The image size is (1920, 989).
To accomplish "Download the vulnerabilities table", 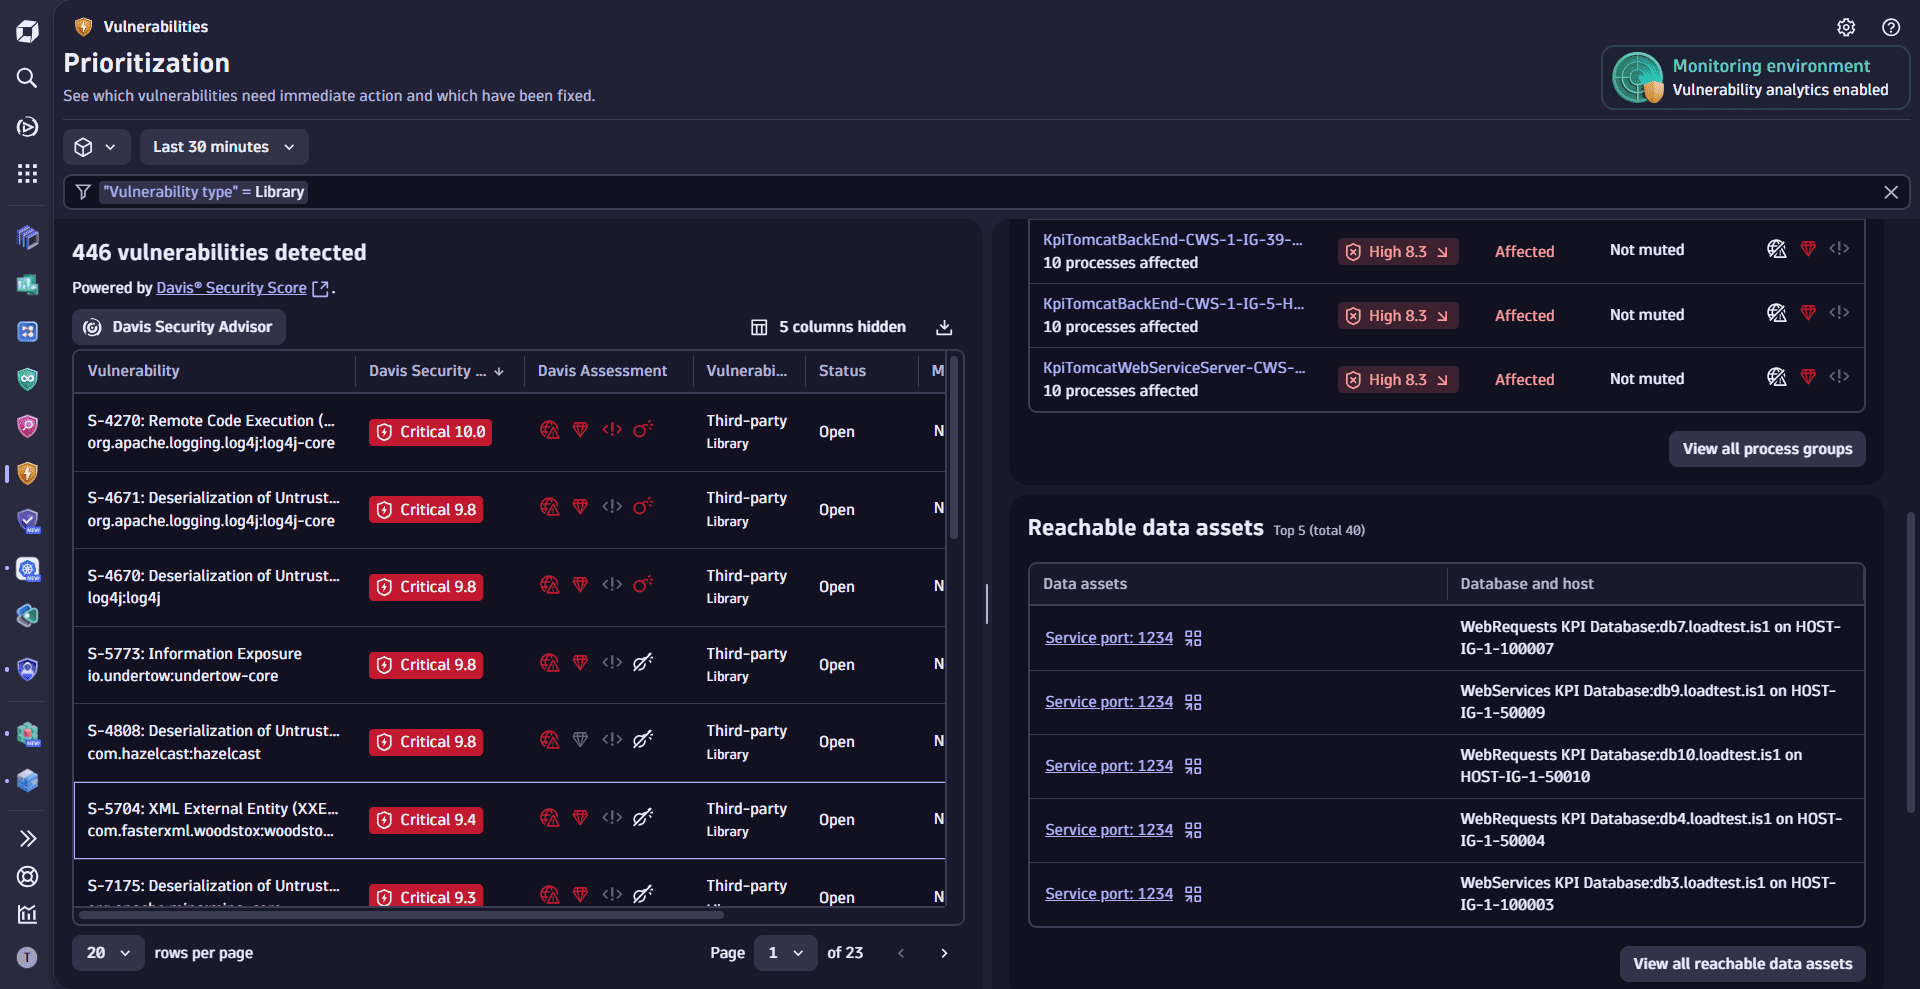I will click(x=944, y=327).
